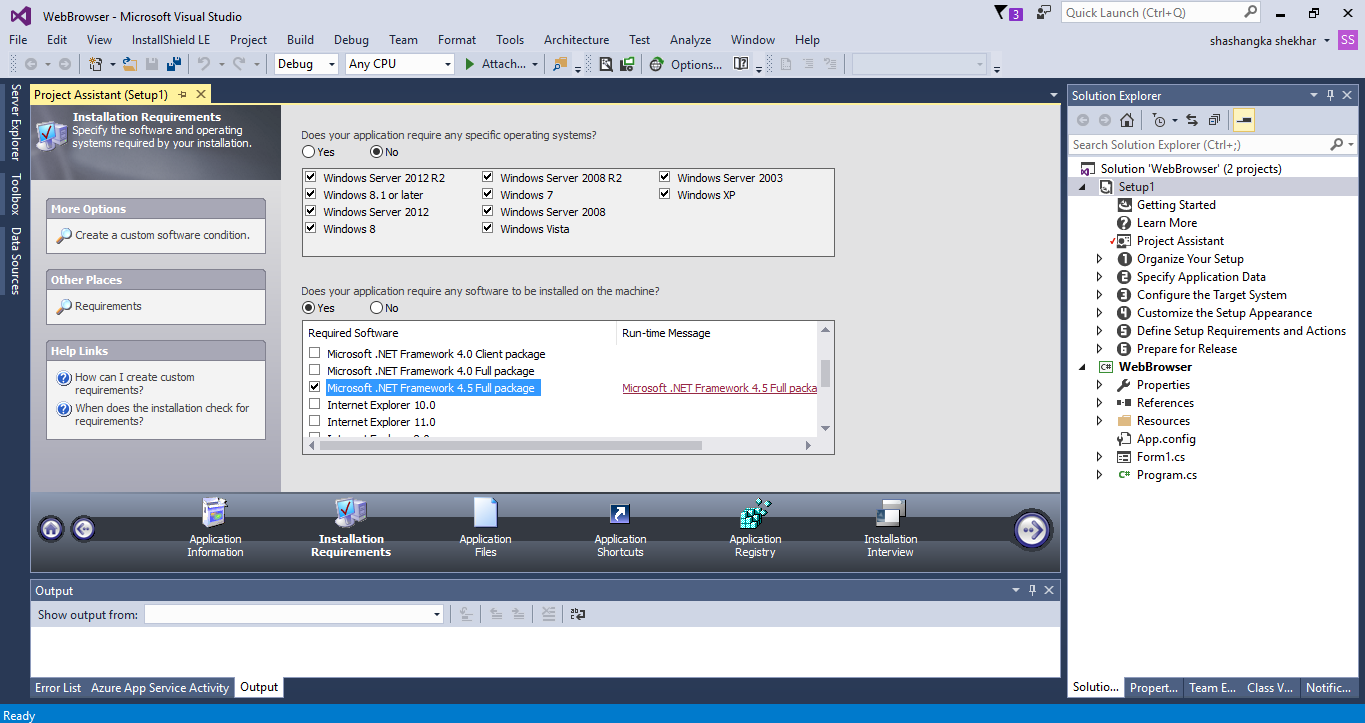This screenshot has height=723, width=1365.
Task: Expand the Form1.cs node
Action: (1100, 457)
